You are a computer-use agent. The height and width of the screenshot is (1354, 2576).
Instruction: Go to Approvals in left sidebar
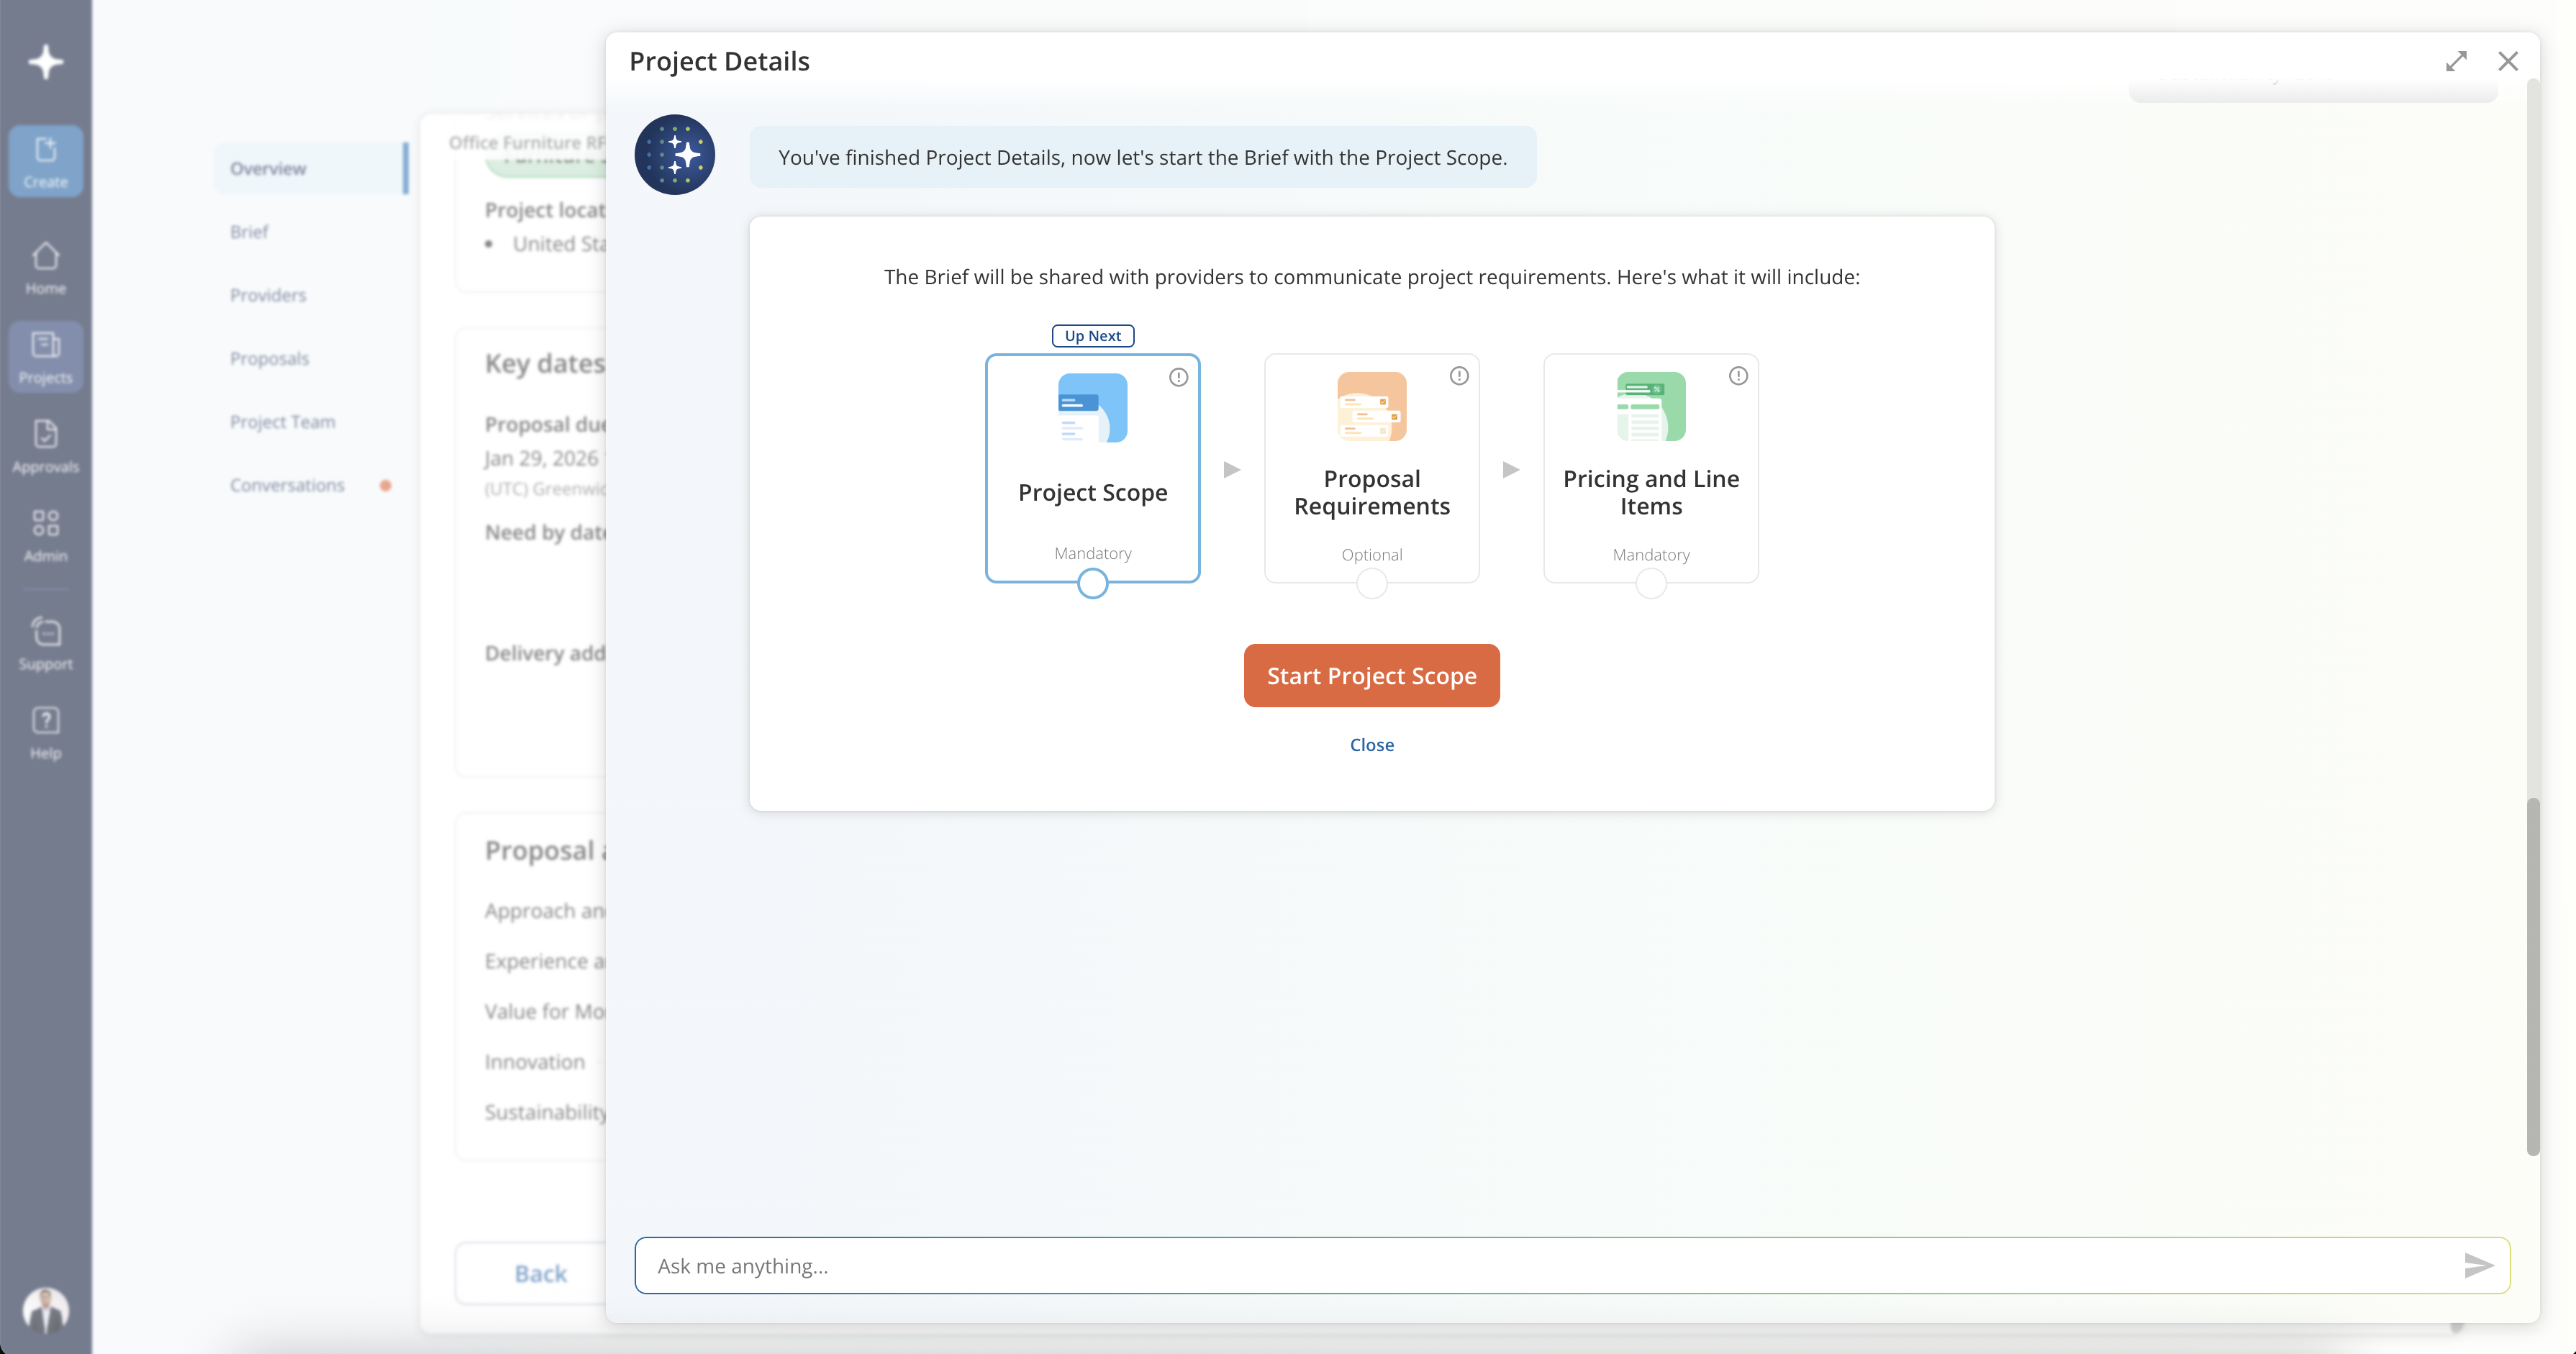click(46, 445)
